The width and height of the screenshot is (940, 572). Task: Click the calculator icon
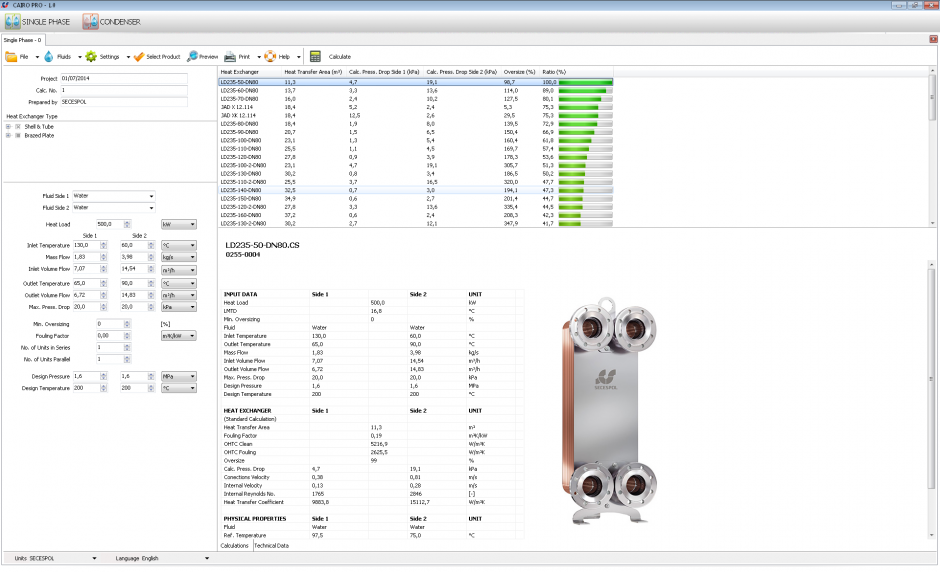(x=315, y=56)
